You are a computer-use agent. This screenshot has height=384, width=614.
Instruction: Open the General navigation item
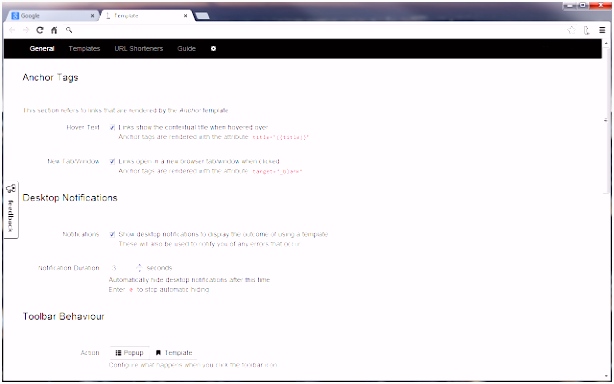(x=42, y=49)
